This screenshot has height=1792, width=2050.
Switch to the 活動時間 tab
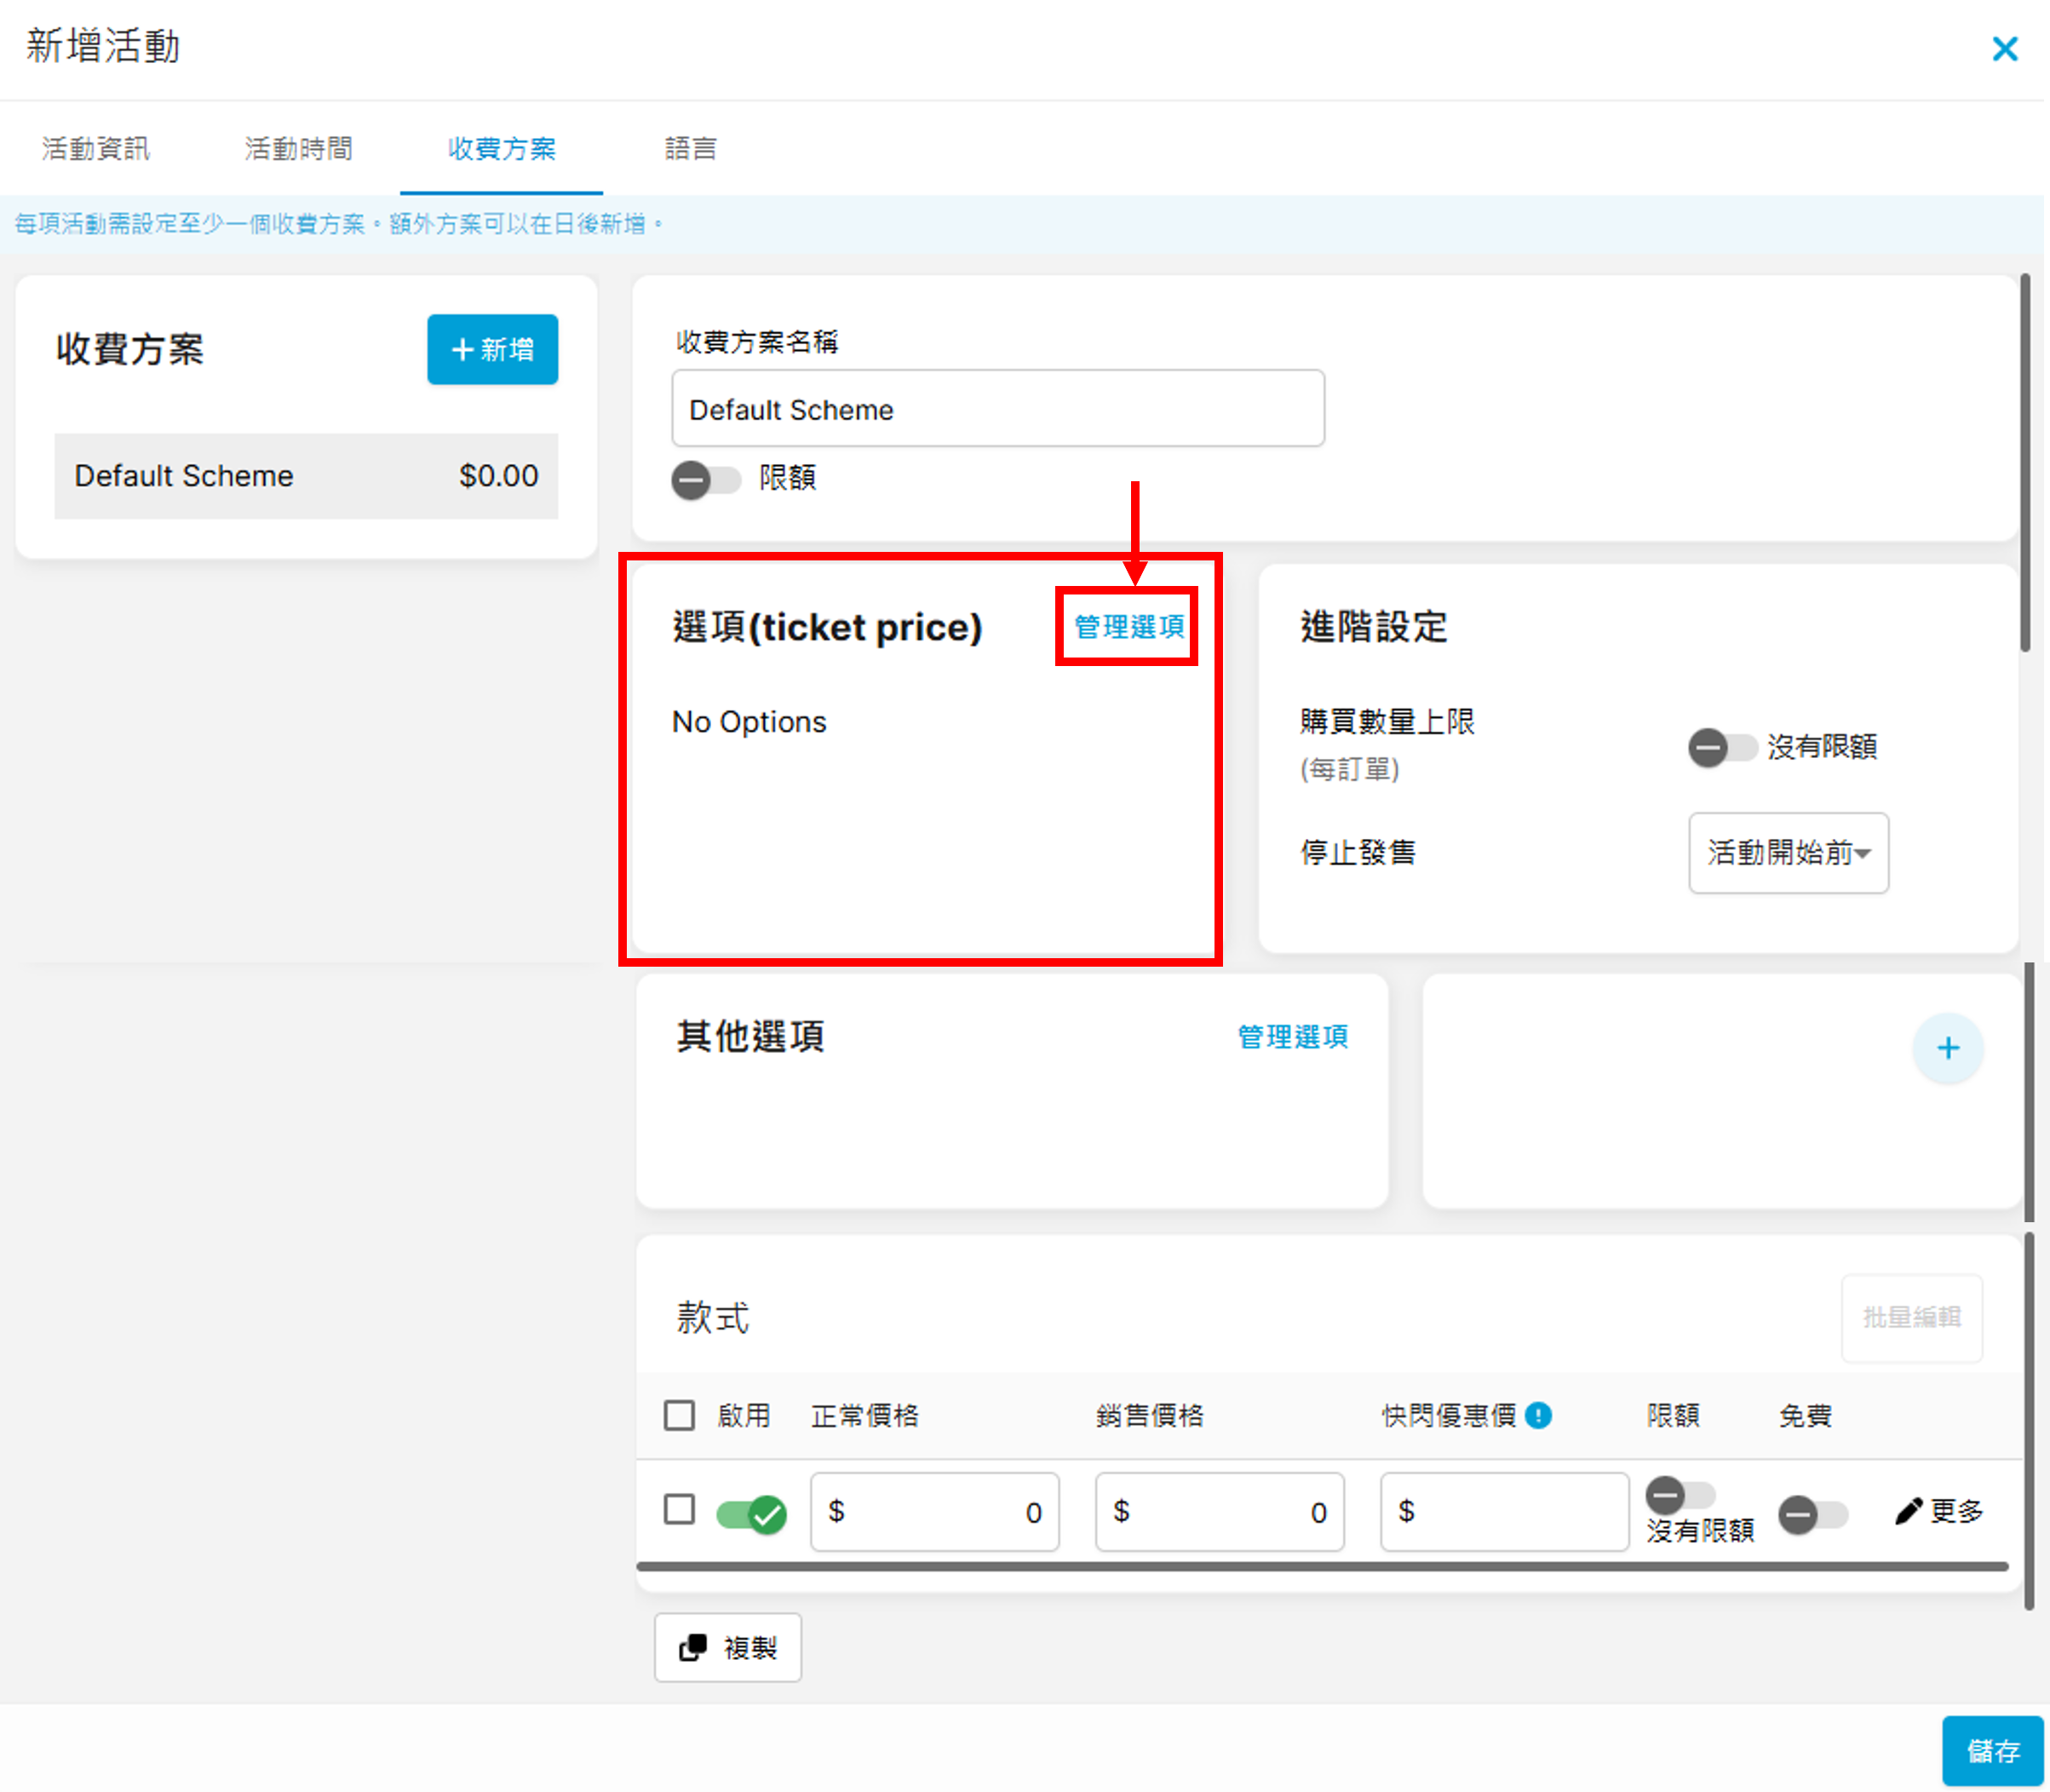[299, 149]
